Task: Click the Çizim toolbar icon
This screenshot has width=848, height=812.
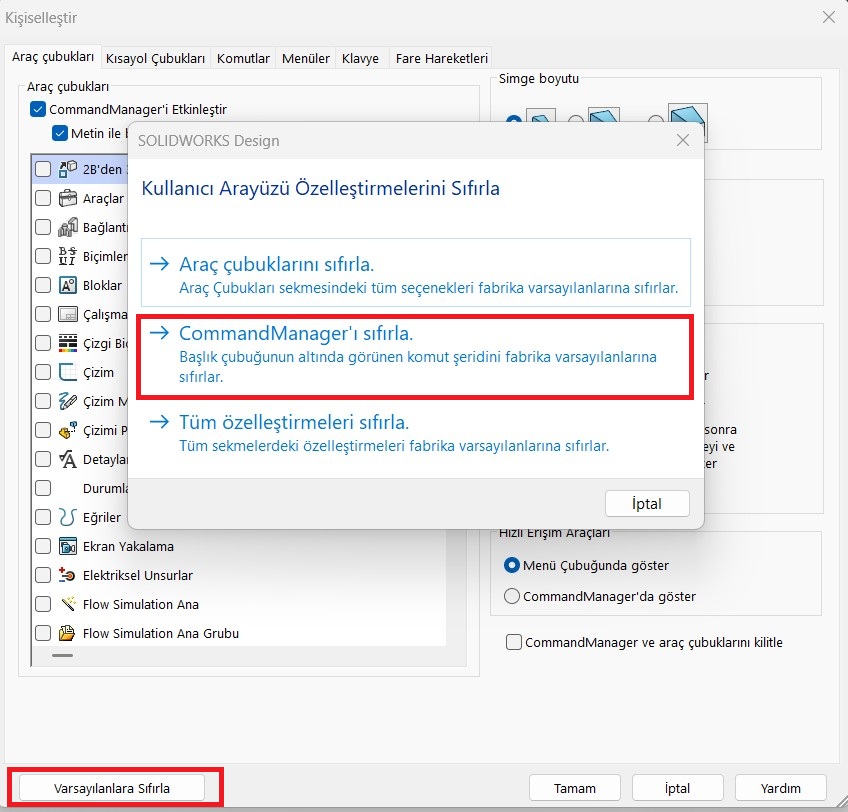Action: click(68, 372)
